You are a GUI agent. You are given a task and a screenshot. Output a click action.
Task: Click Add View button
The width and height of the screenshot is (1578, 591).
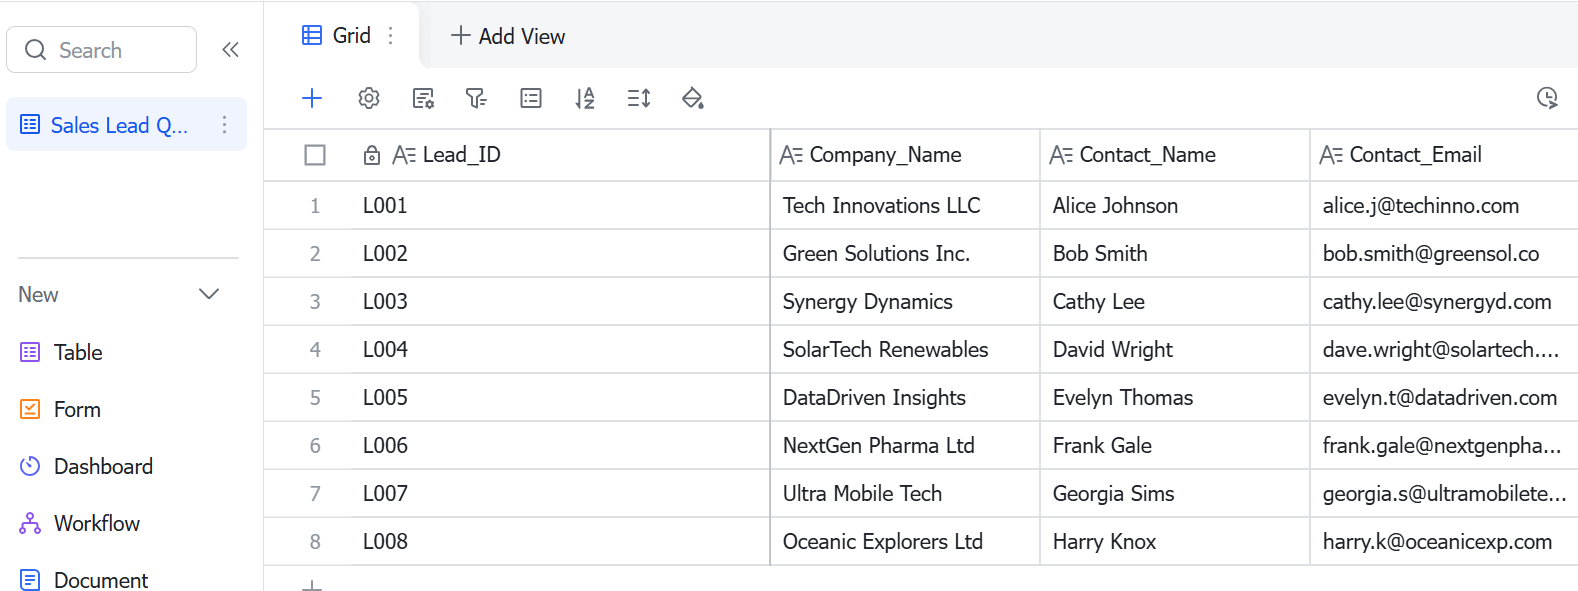point(508,36)
